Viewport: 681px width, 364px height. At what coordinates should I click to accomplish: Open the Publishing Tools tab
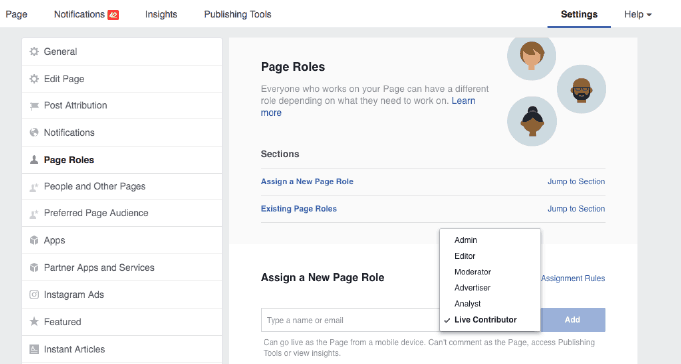(x=238, y=14)
